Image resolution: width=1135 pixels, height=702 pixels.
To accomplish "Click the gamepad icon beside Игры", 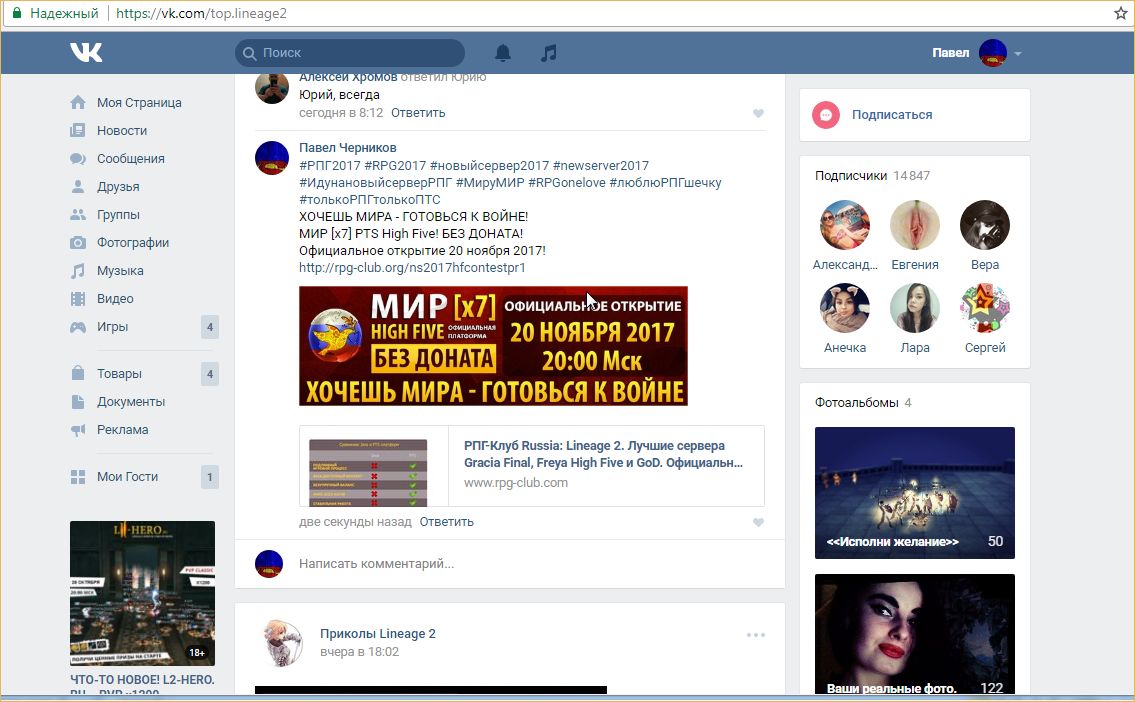I will point(77,327).
